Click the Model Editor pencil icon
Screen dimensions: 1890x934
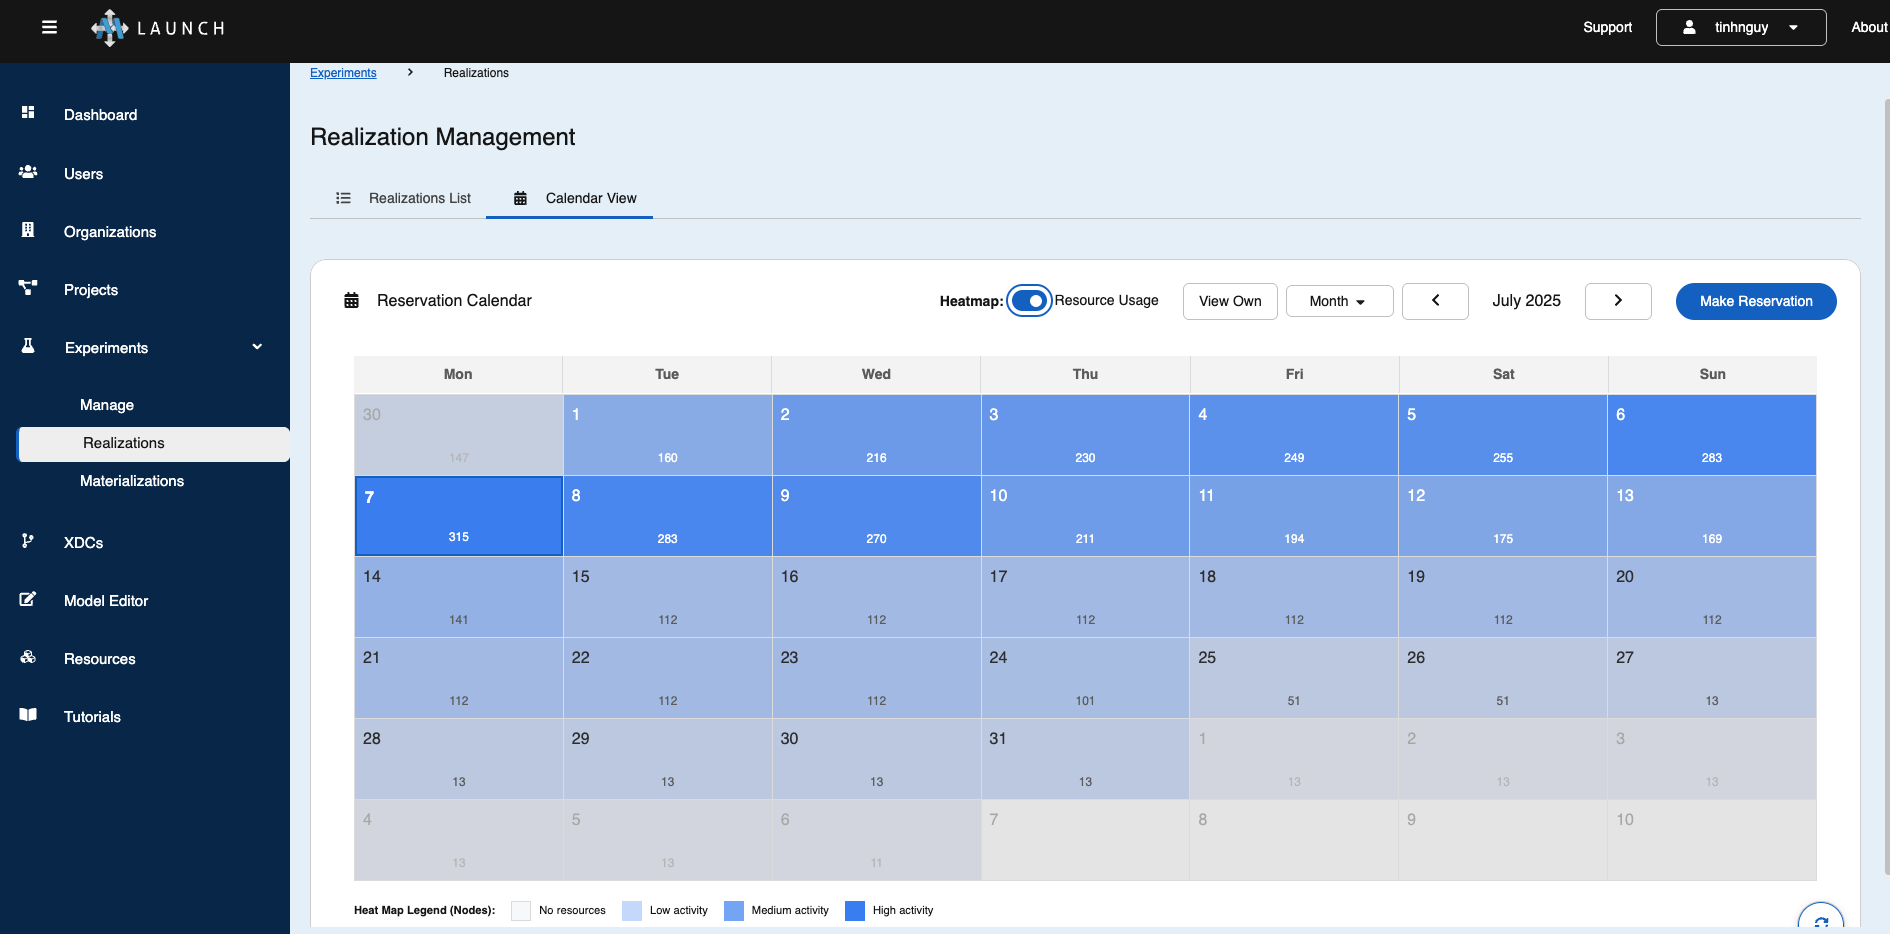click(x=28, y=599)
